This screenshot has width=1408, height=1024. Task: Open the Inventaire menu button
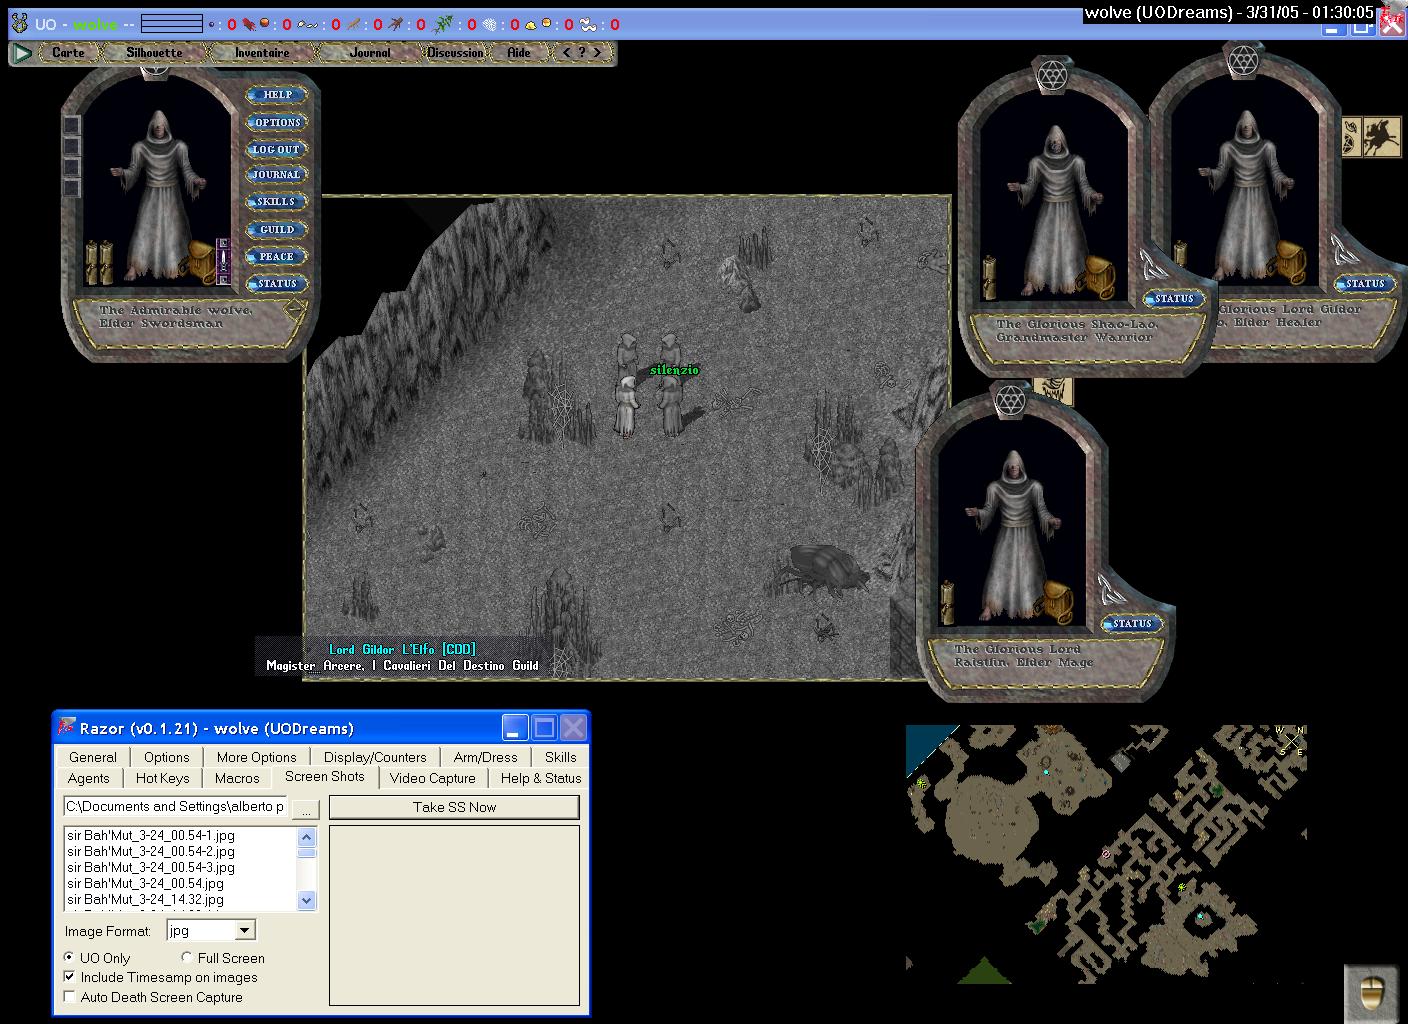pyautogui.click(x=262, y=53)
